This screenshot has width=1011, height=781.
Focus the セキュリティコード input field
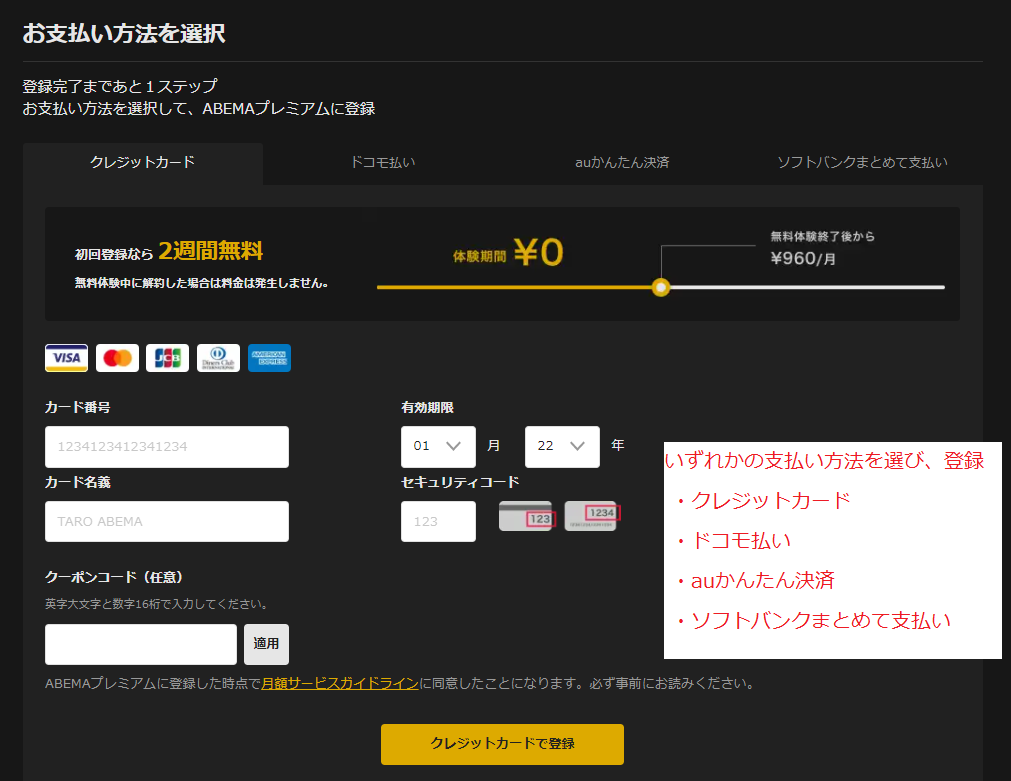tap(438, 521)
